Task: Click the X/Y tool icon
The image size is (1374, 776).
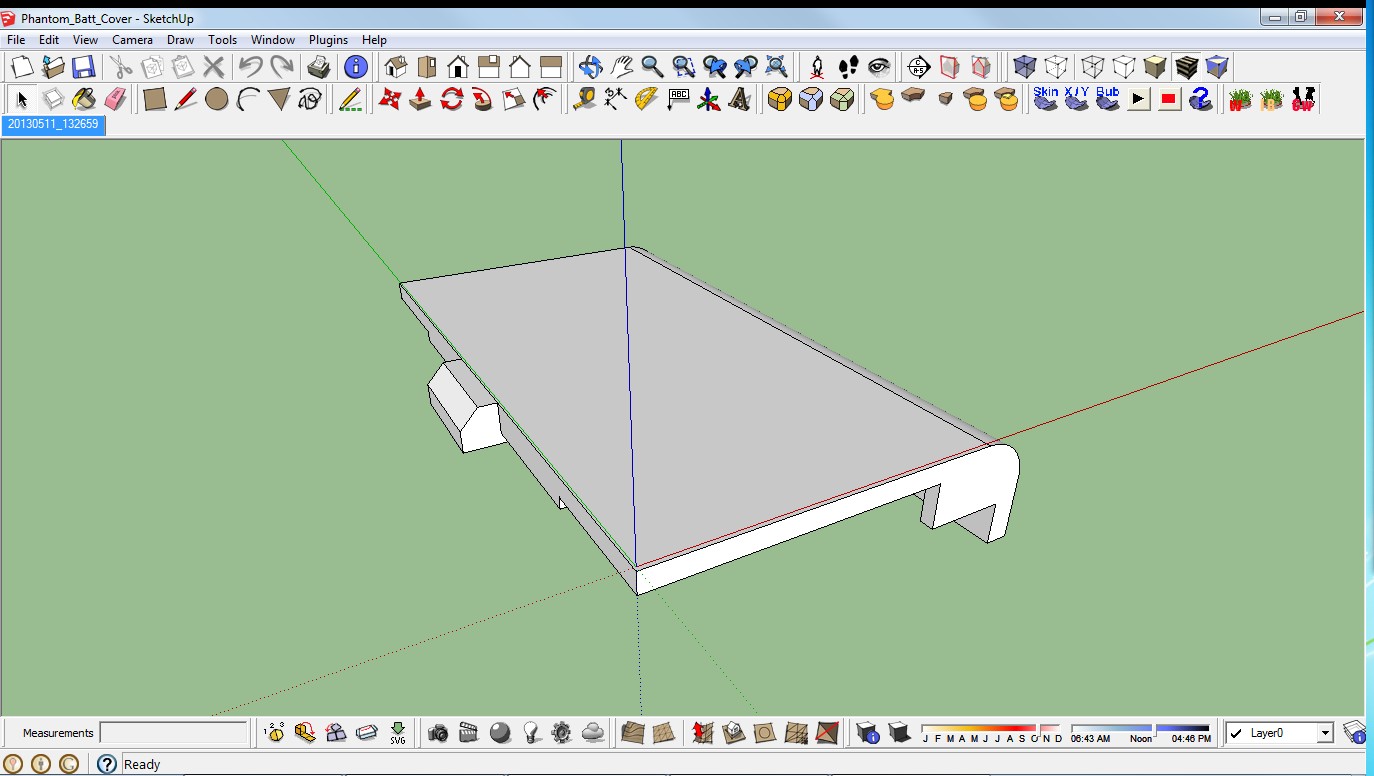Action: pyautogui.click(x=1077, y=99)
